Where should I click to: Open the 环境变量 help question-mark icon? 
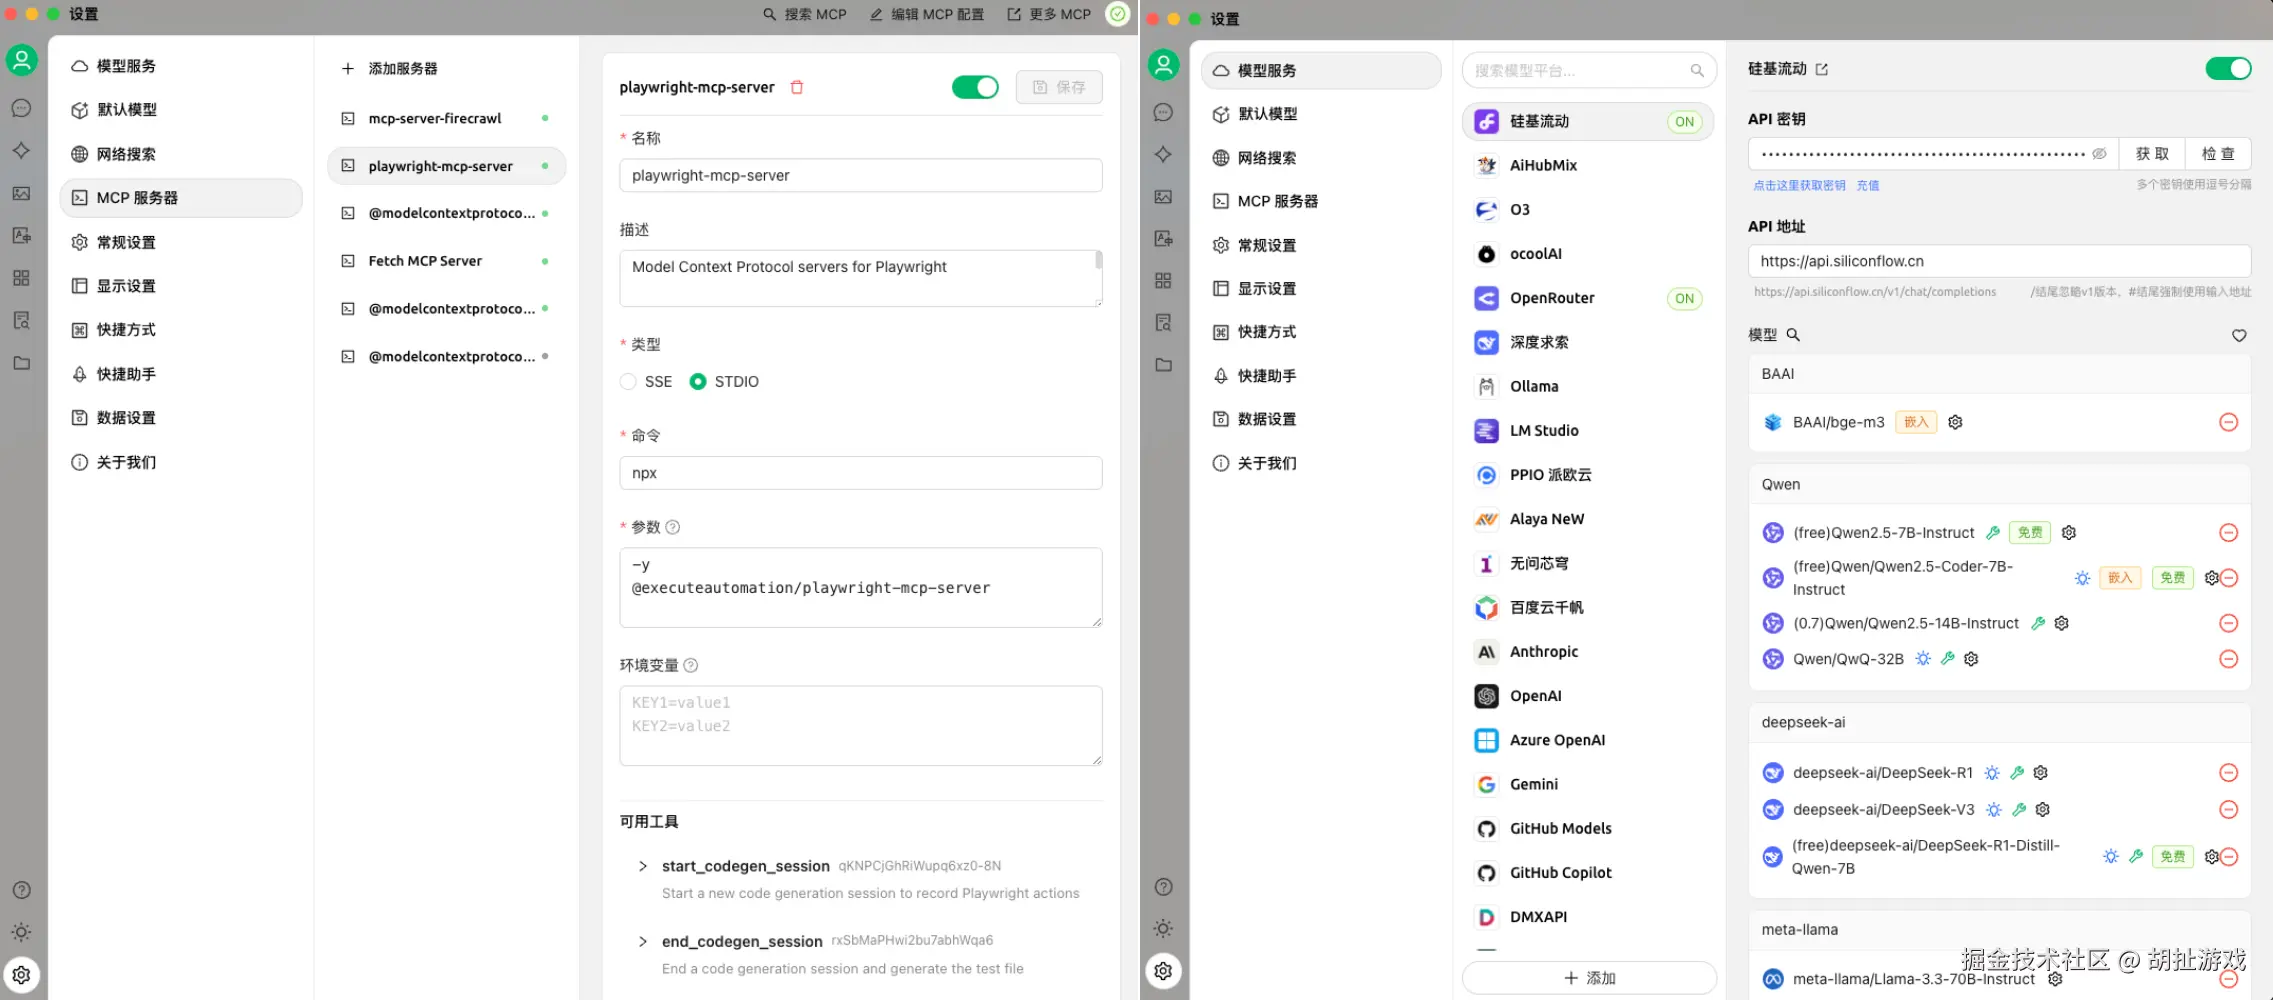click(691, 665)
